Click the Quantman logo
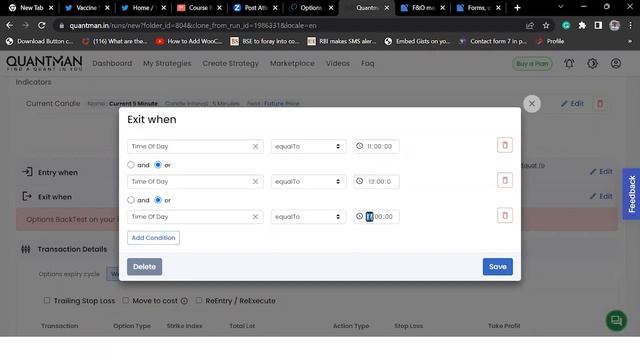The width and height of the screenshot is (640, 360). click(44, 63)
